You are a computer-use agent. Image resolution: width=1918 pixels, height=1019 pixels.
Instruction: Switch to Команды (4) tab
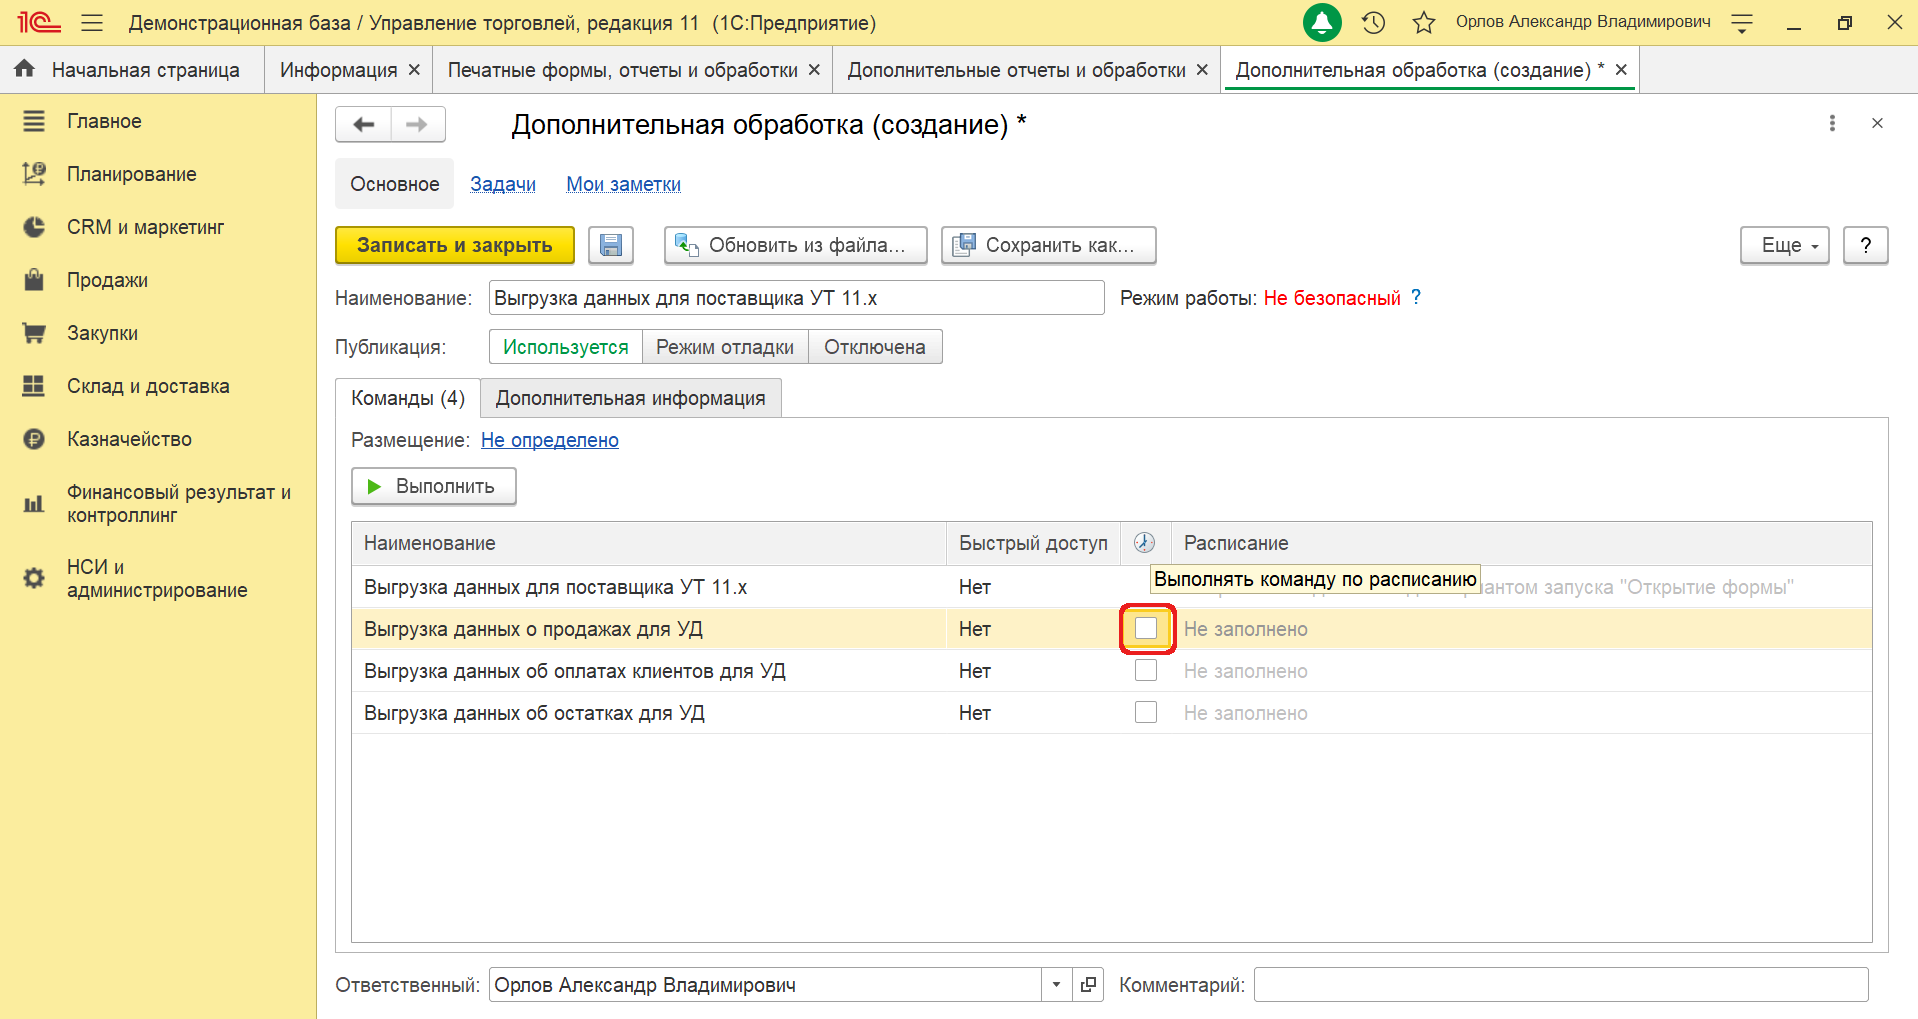408,398
